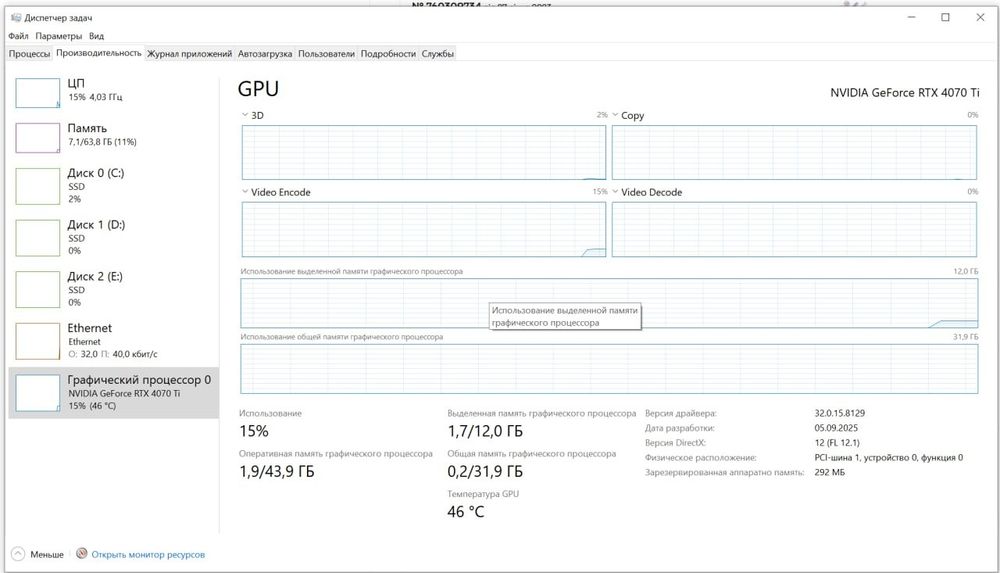Select the Память mini-graph thumbnail
Screen dimensions: 1000x573
pos(38,137)
